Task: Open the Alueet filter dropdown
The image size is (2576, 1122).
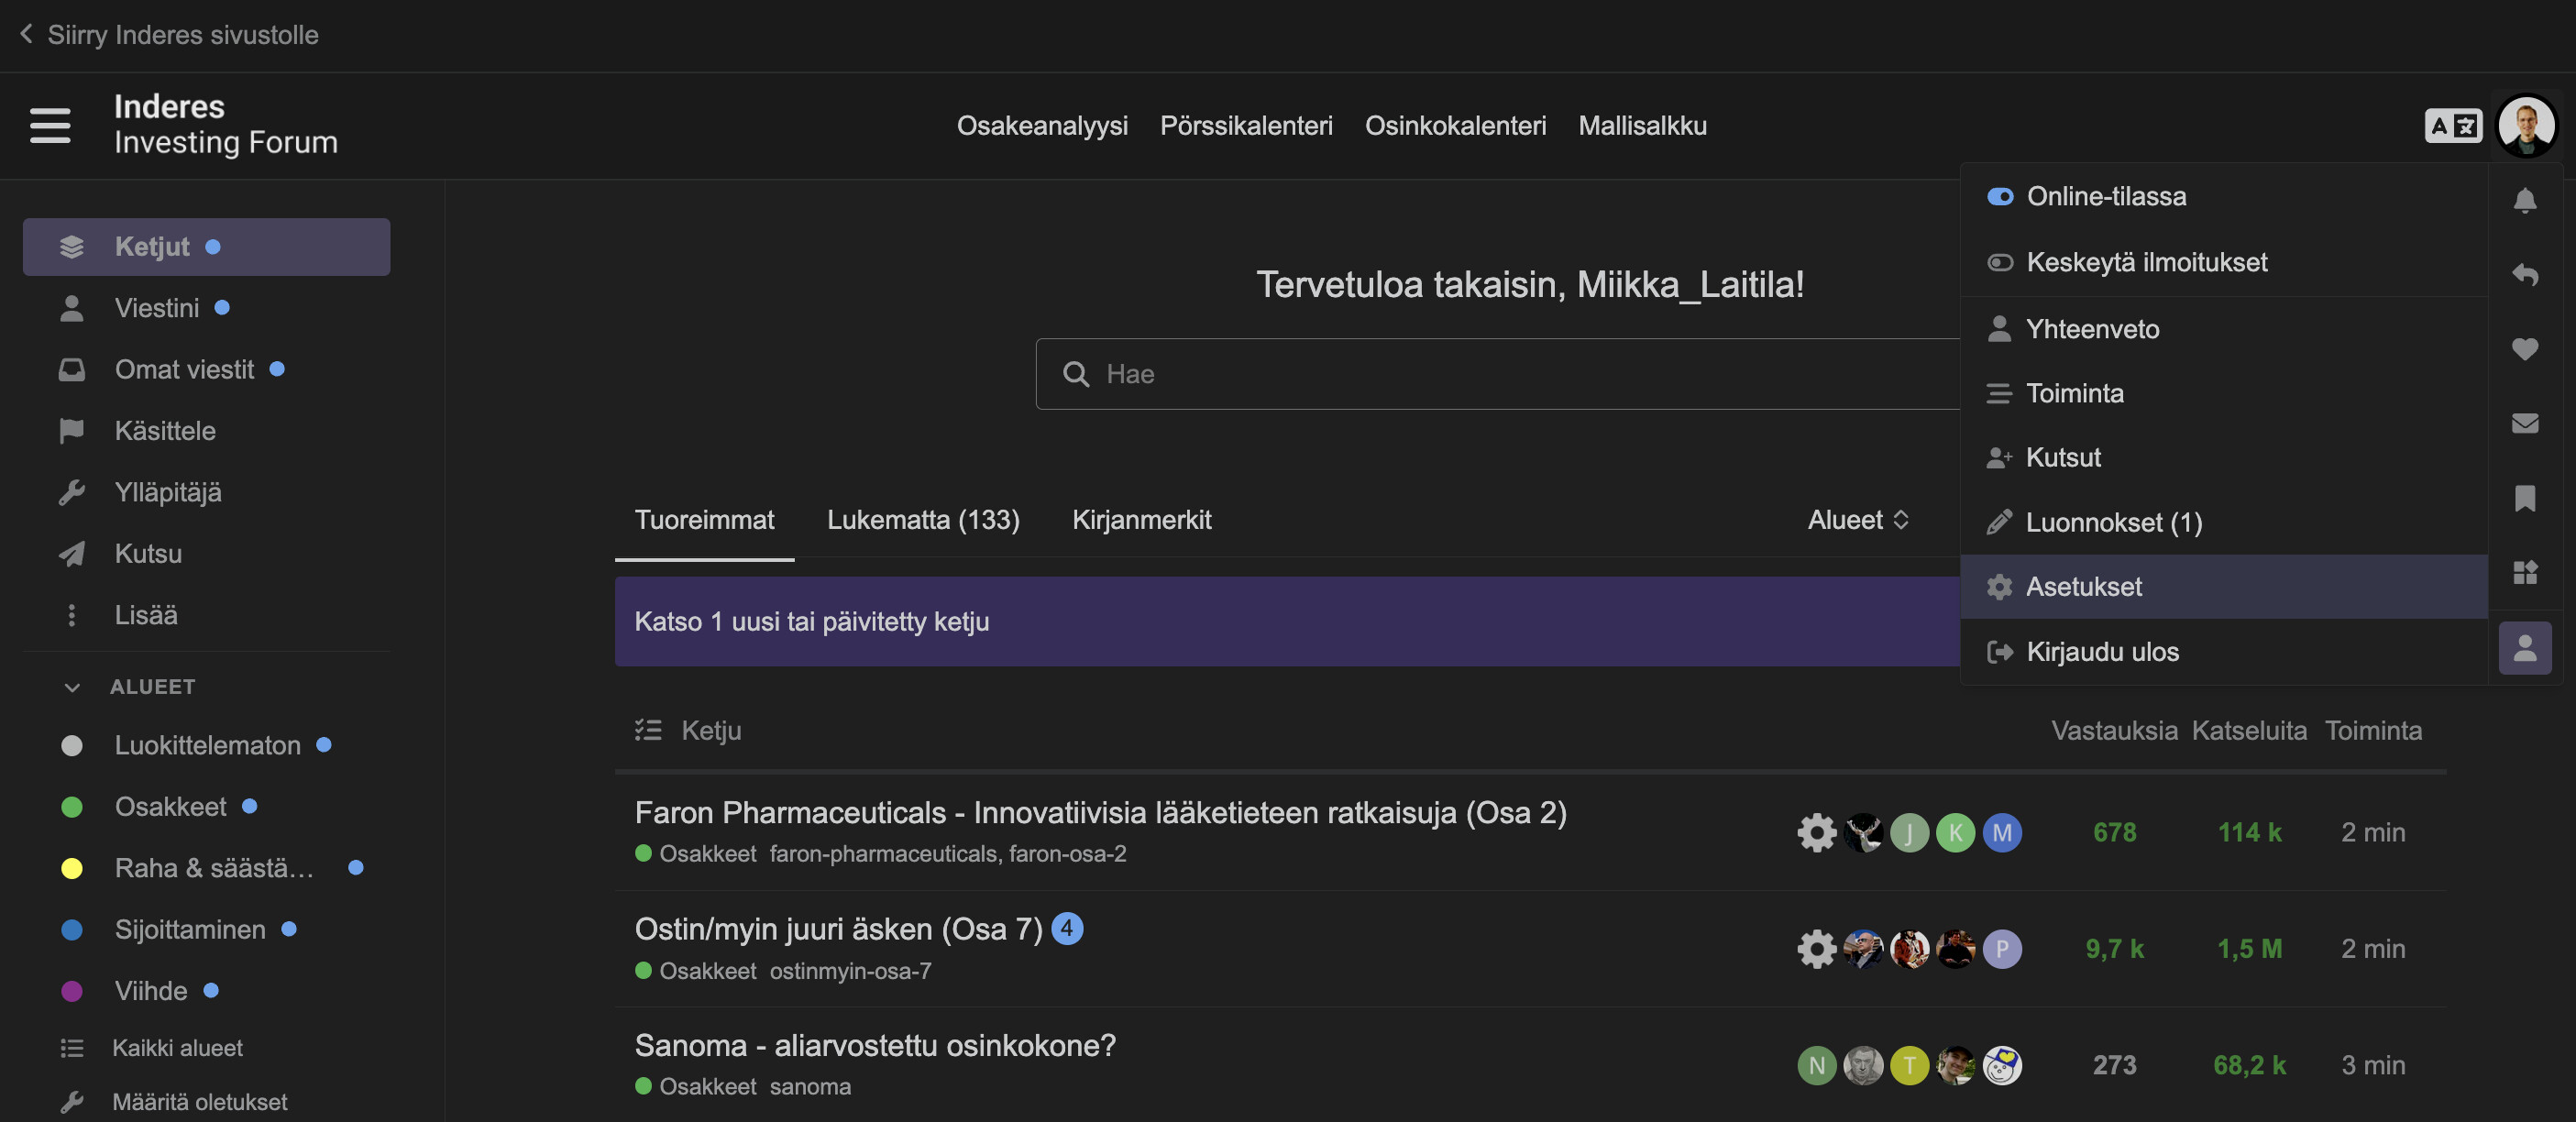Action: pos(1858,520)
